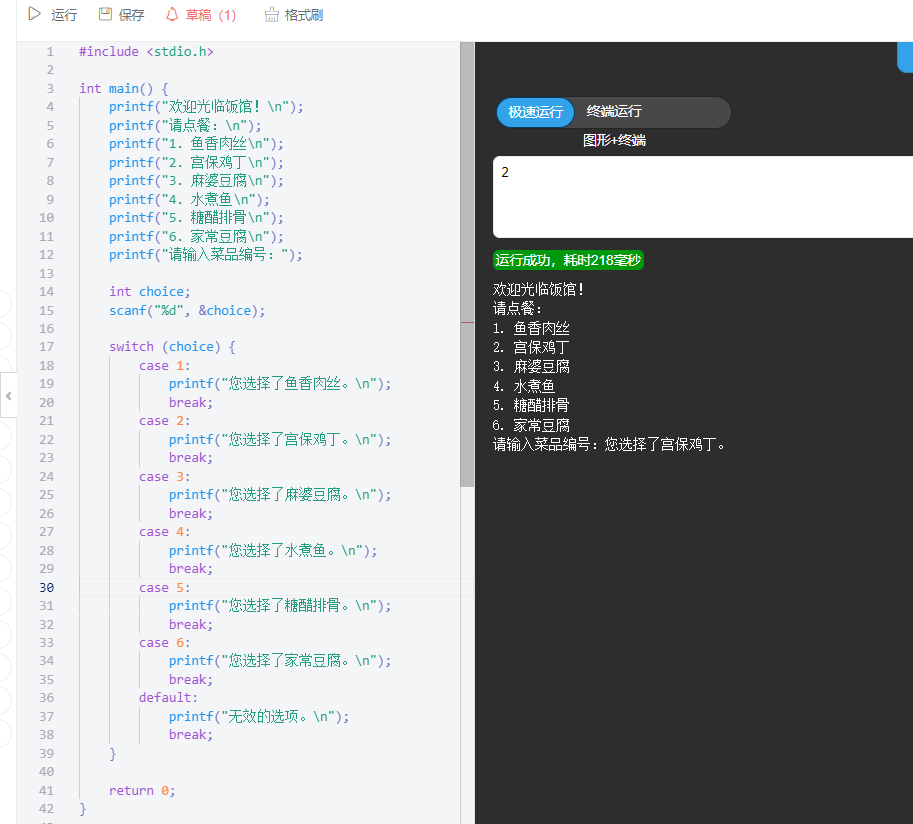Click output line 6. 家常豆腐

531,425
